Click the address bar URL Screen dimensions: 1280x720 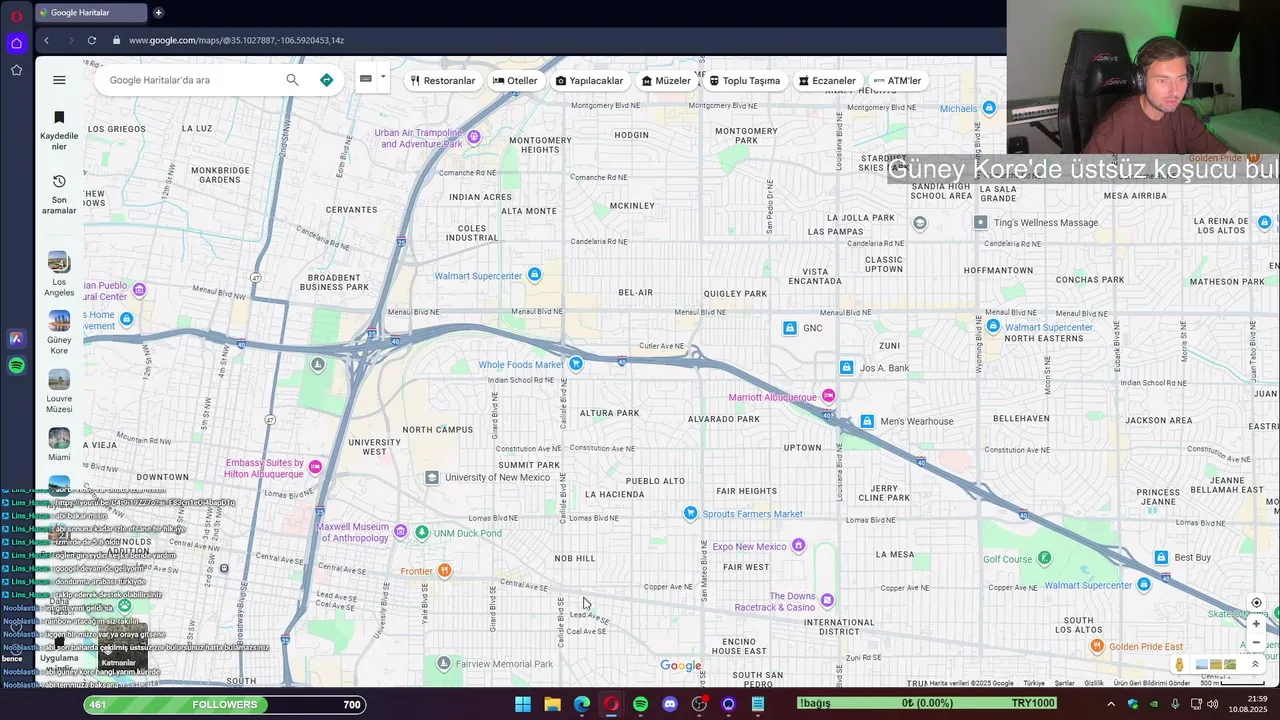pos(236,40)
